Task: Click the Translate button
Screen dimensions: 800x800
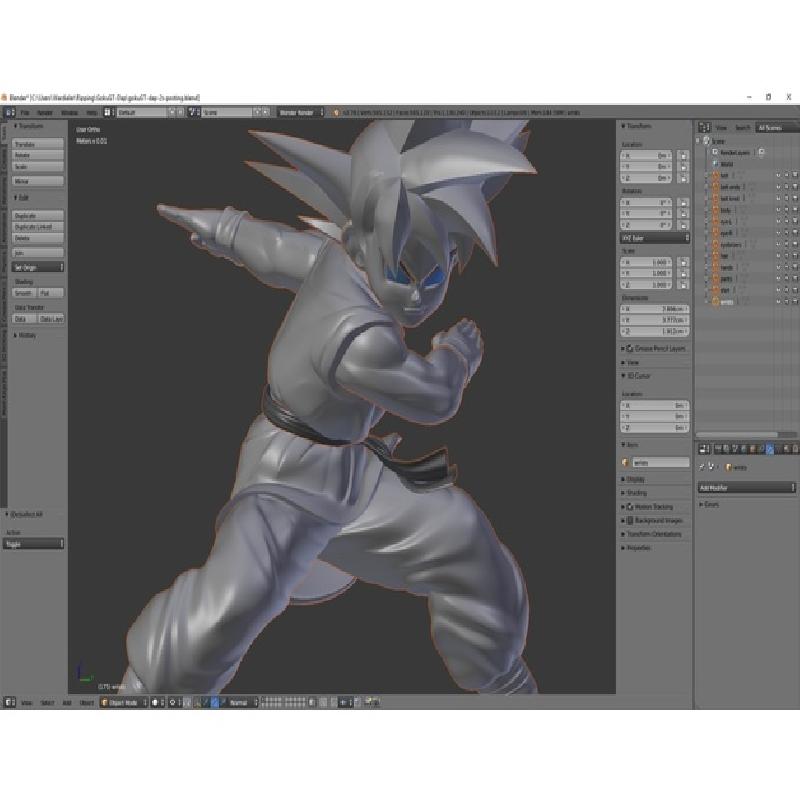Action: point(38,144)
